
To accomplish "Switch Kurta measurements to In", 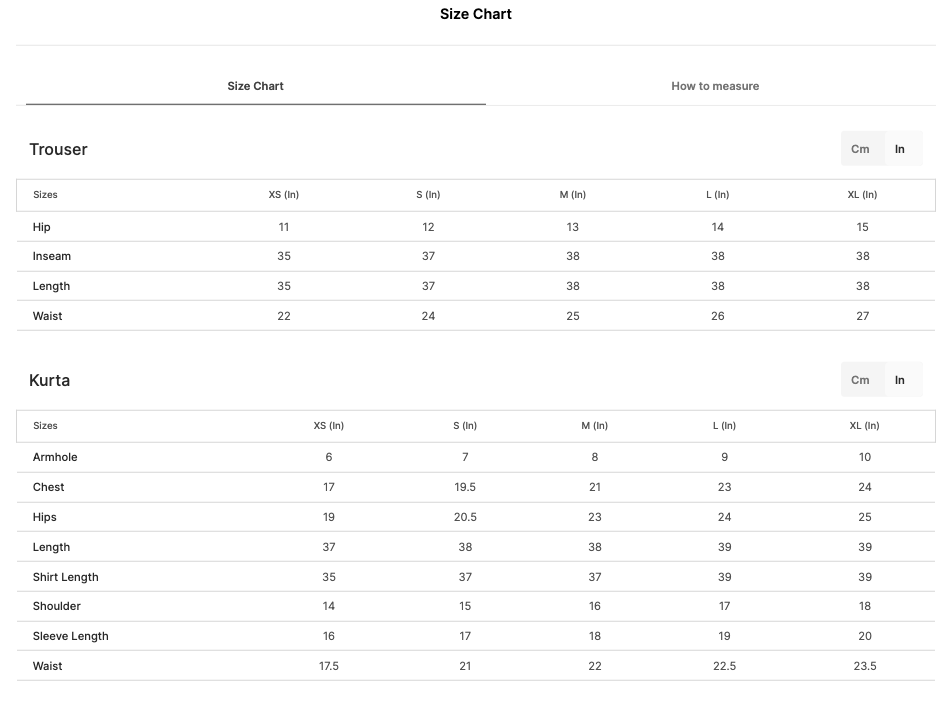I will (x=900, y=380).
